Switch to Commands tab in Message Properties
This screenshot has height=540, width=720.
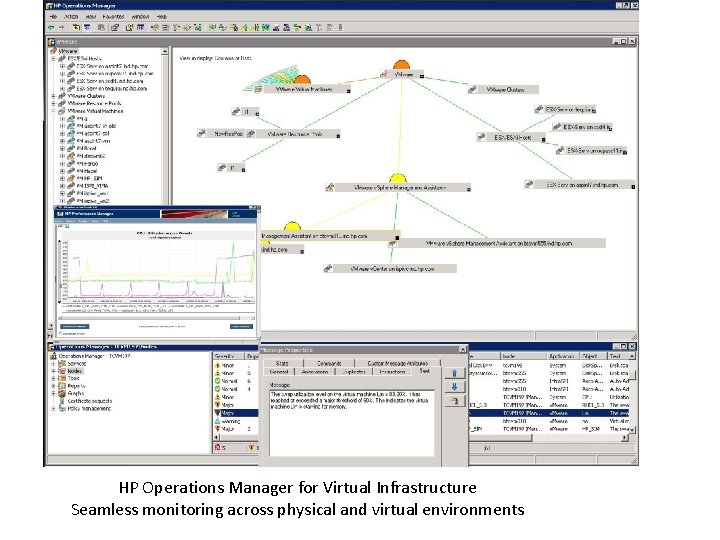[329, 363]
